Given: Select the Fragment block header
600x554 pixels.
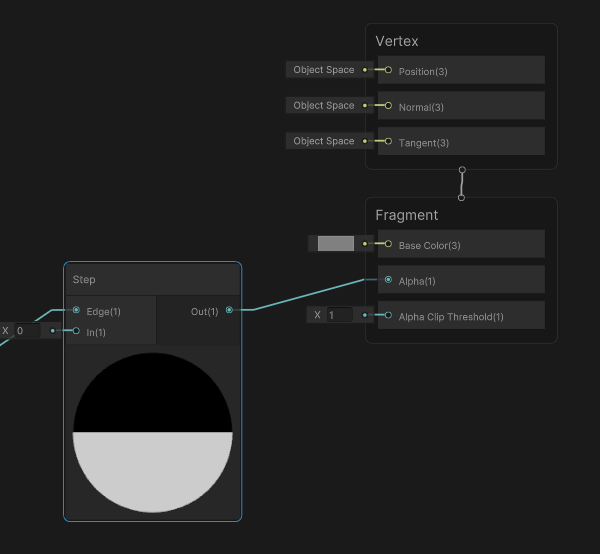Looking at the screenshot, I should [x=460, y=215].
